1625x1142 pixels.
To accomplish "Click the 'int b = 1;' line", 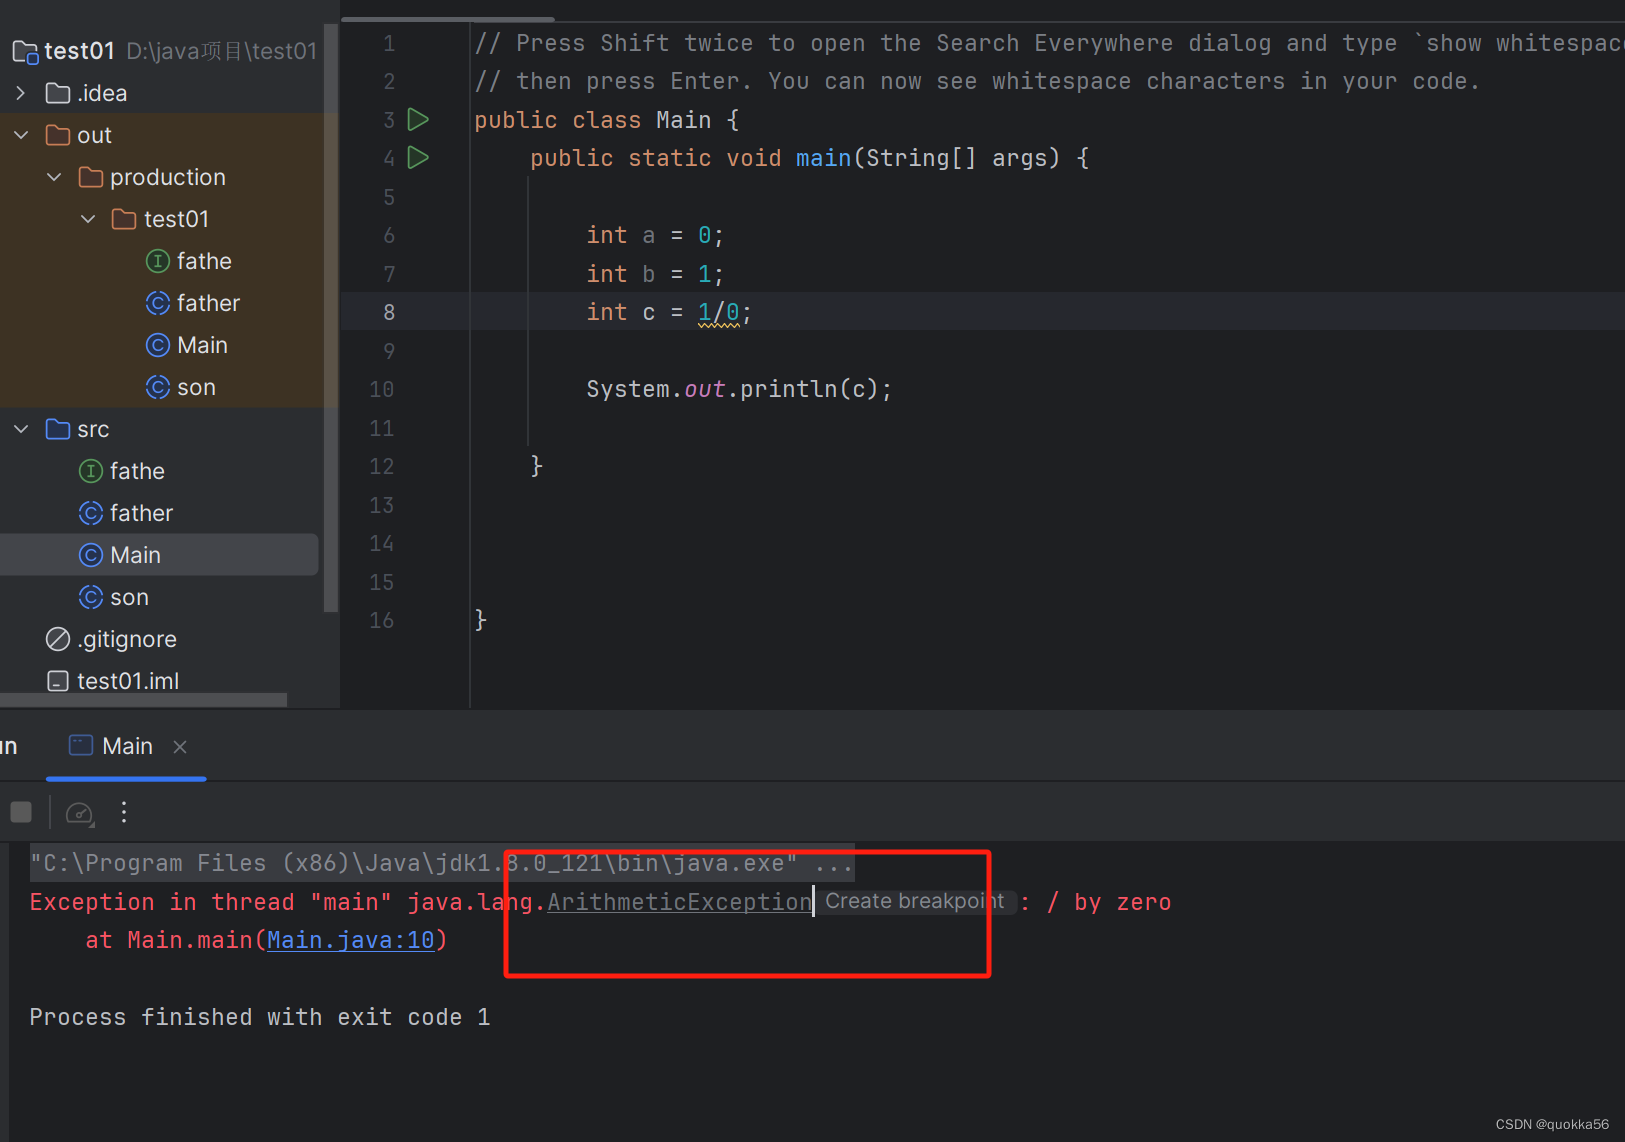I will tap(655, 274).
